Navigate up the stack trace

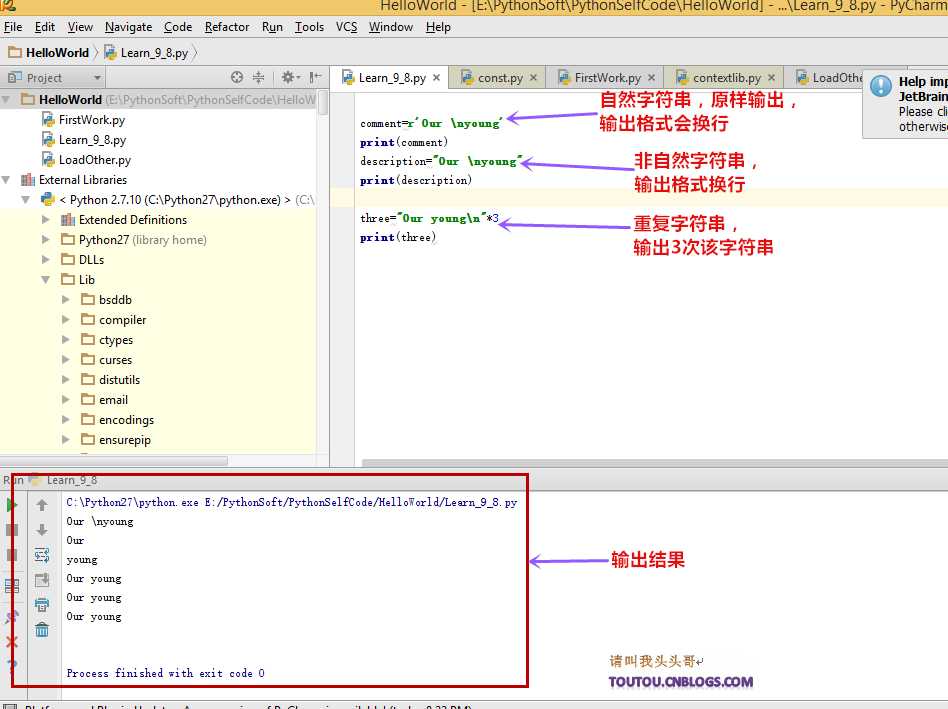42,505
